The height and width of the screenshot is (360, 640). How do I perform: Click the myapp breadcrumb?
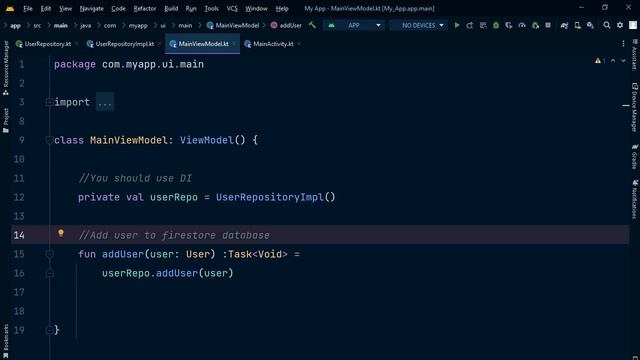click(138, 25)
